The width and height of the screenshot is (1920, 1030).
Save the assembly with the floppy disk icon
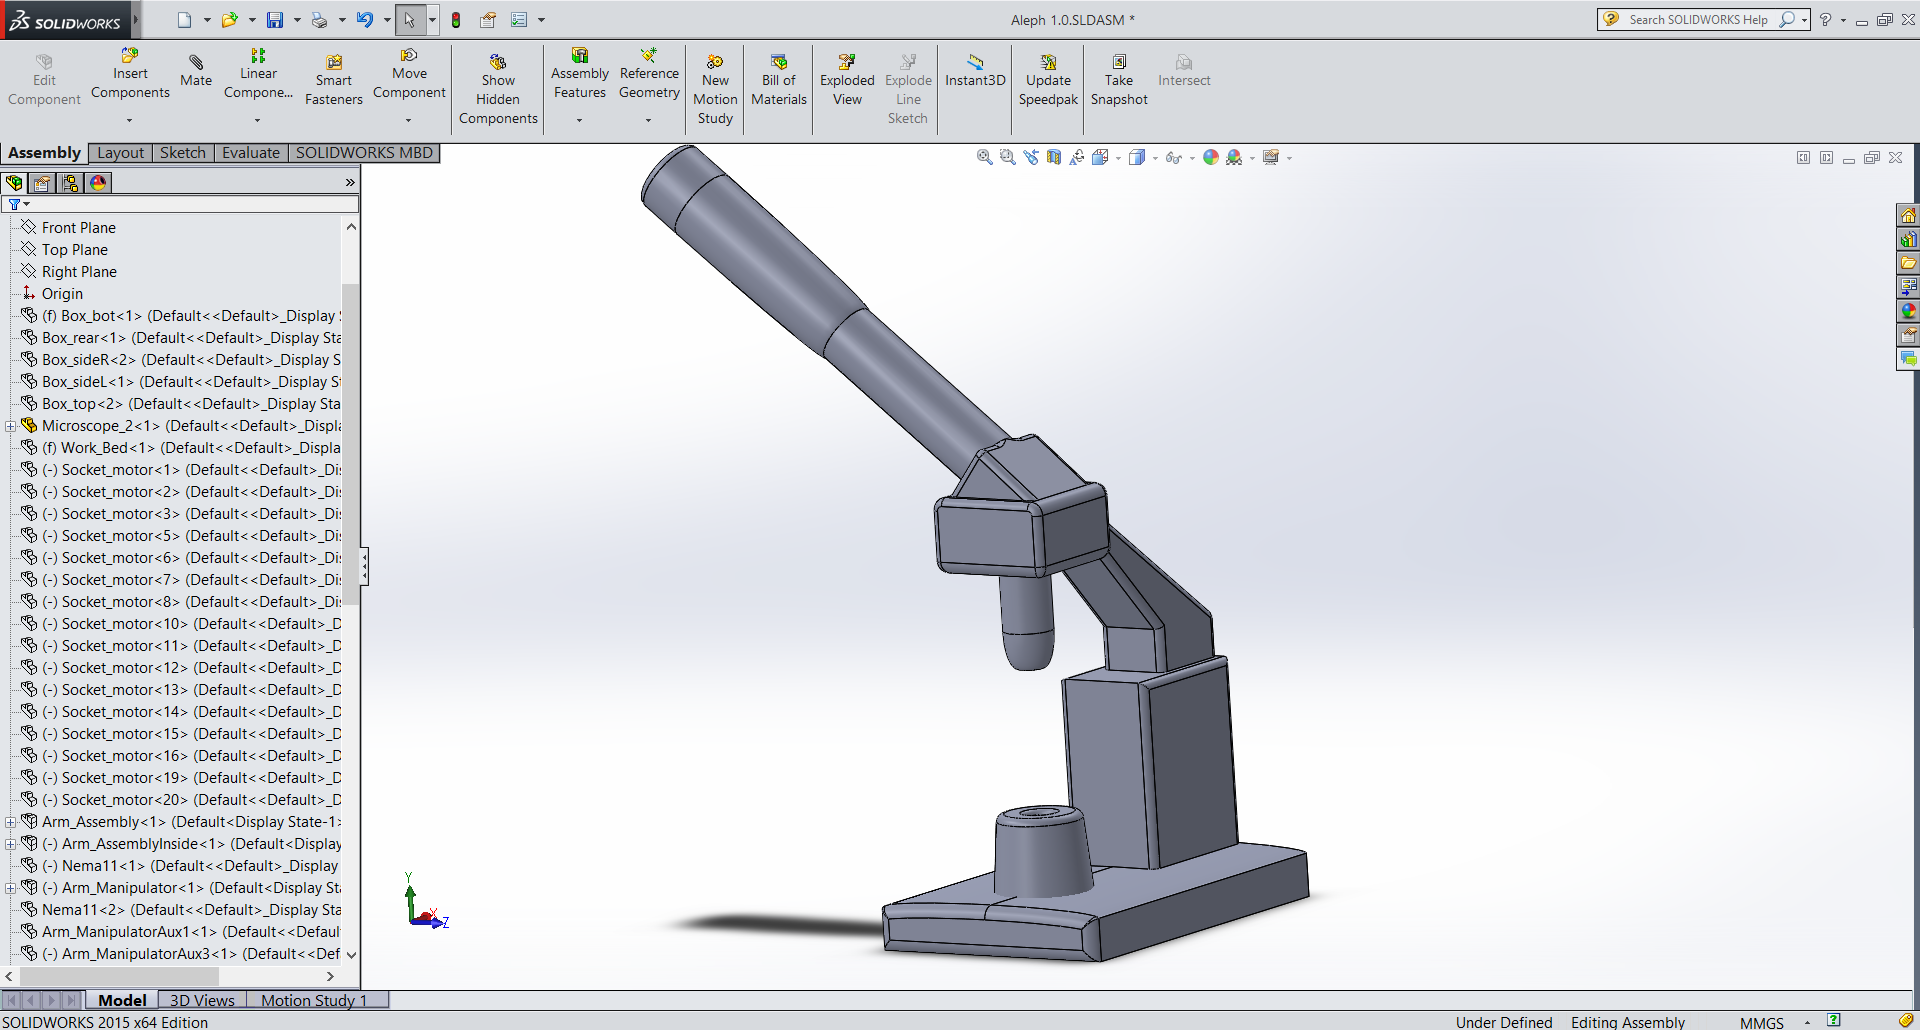pos(275,20)
